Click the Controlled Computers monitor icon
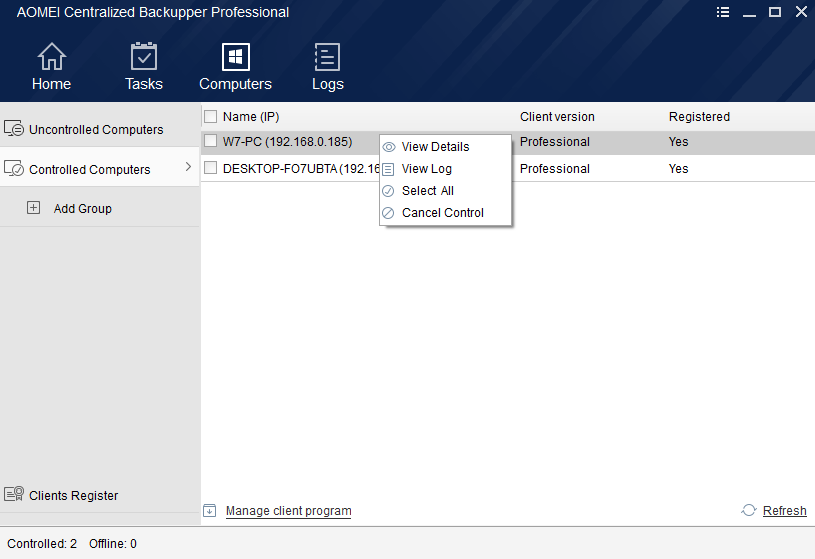815x559 pixels. tap(14, 168)
